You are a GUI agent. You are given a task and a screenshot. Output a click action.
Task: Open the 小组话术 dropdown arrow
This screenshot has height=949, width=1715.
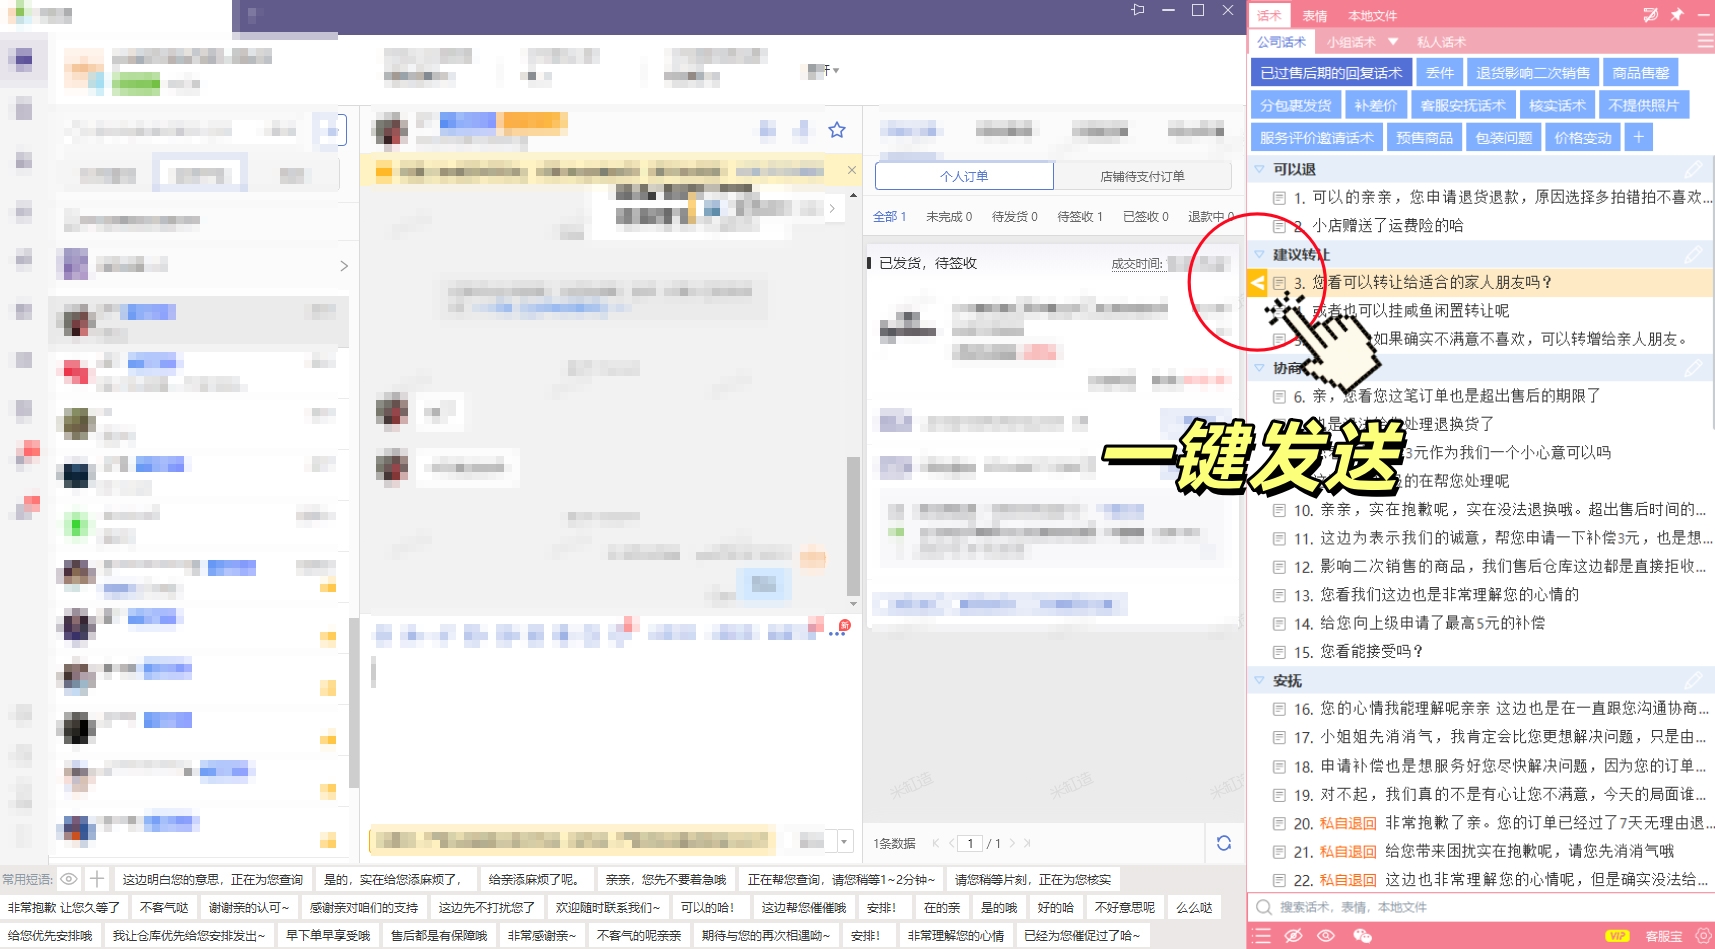(x=1392, y=42)
